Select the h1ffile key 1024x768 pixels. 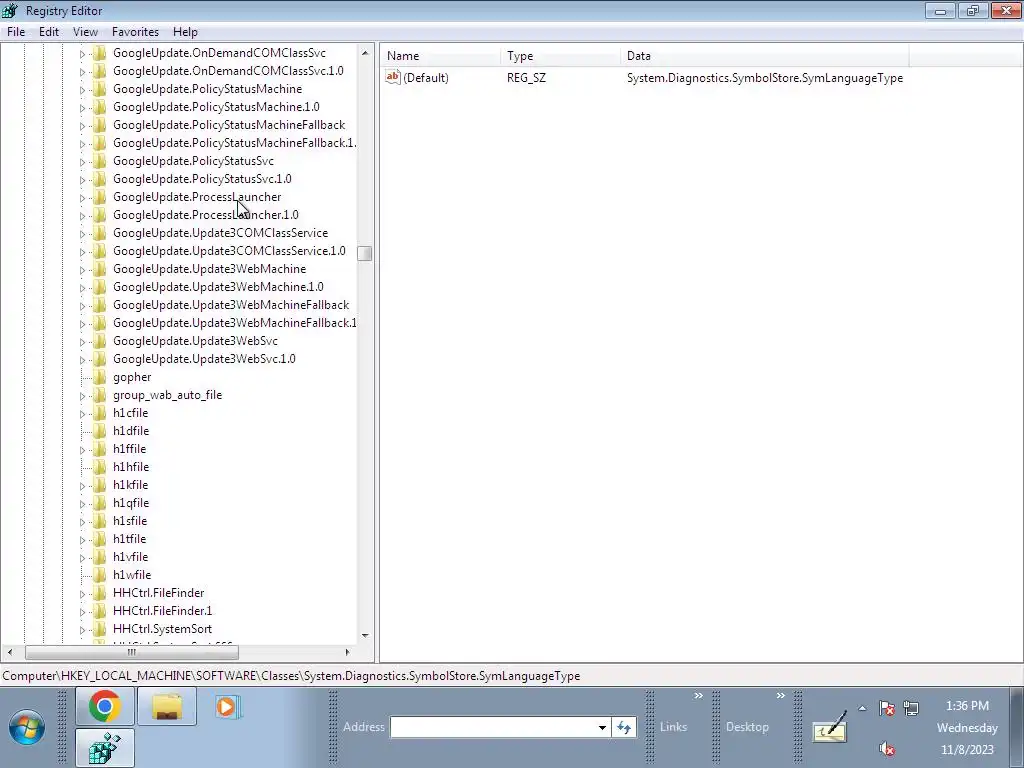coord(129,449)
